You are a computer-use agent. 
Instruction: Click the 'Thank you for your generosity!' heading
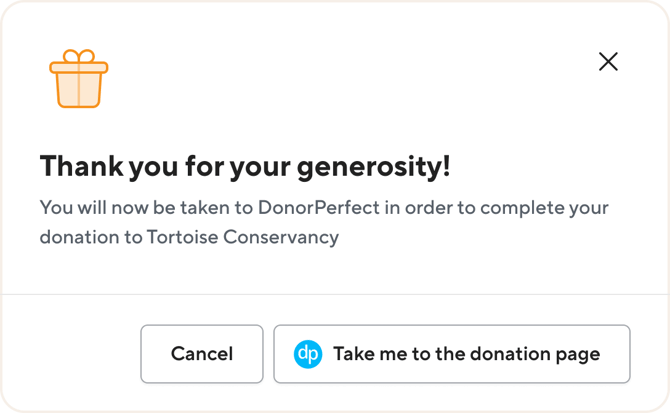coord(245,166)
